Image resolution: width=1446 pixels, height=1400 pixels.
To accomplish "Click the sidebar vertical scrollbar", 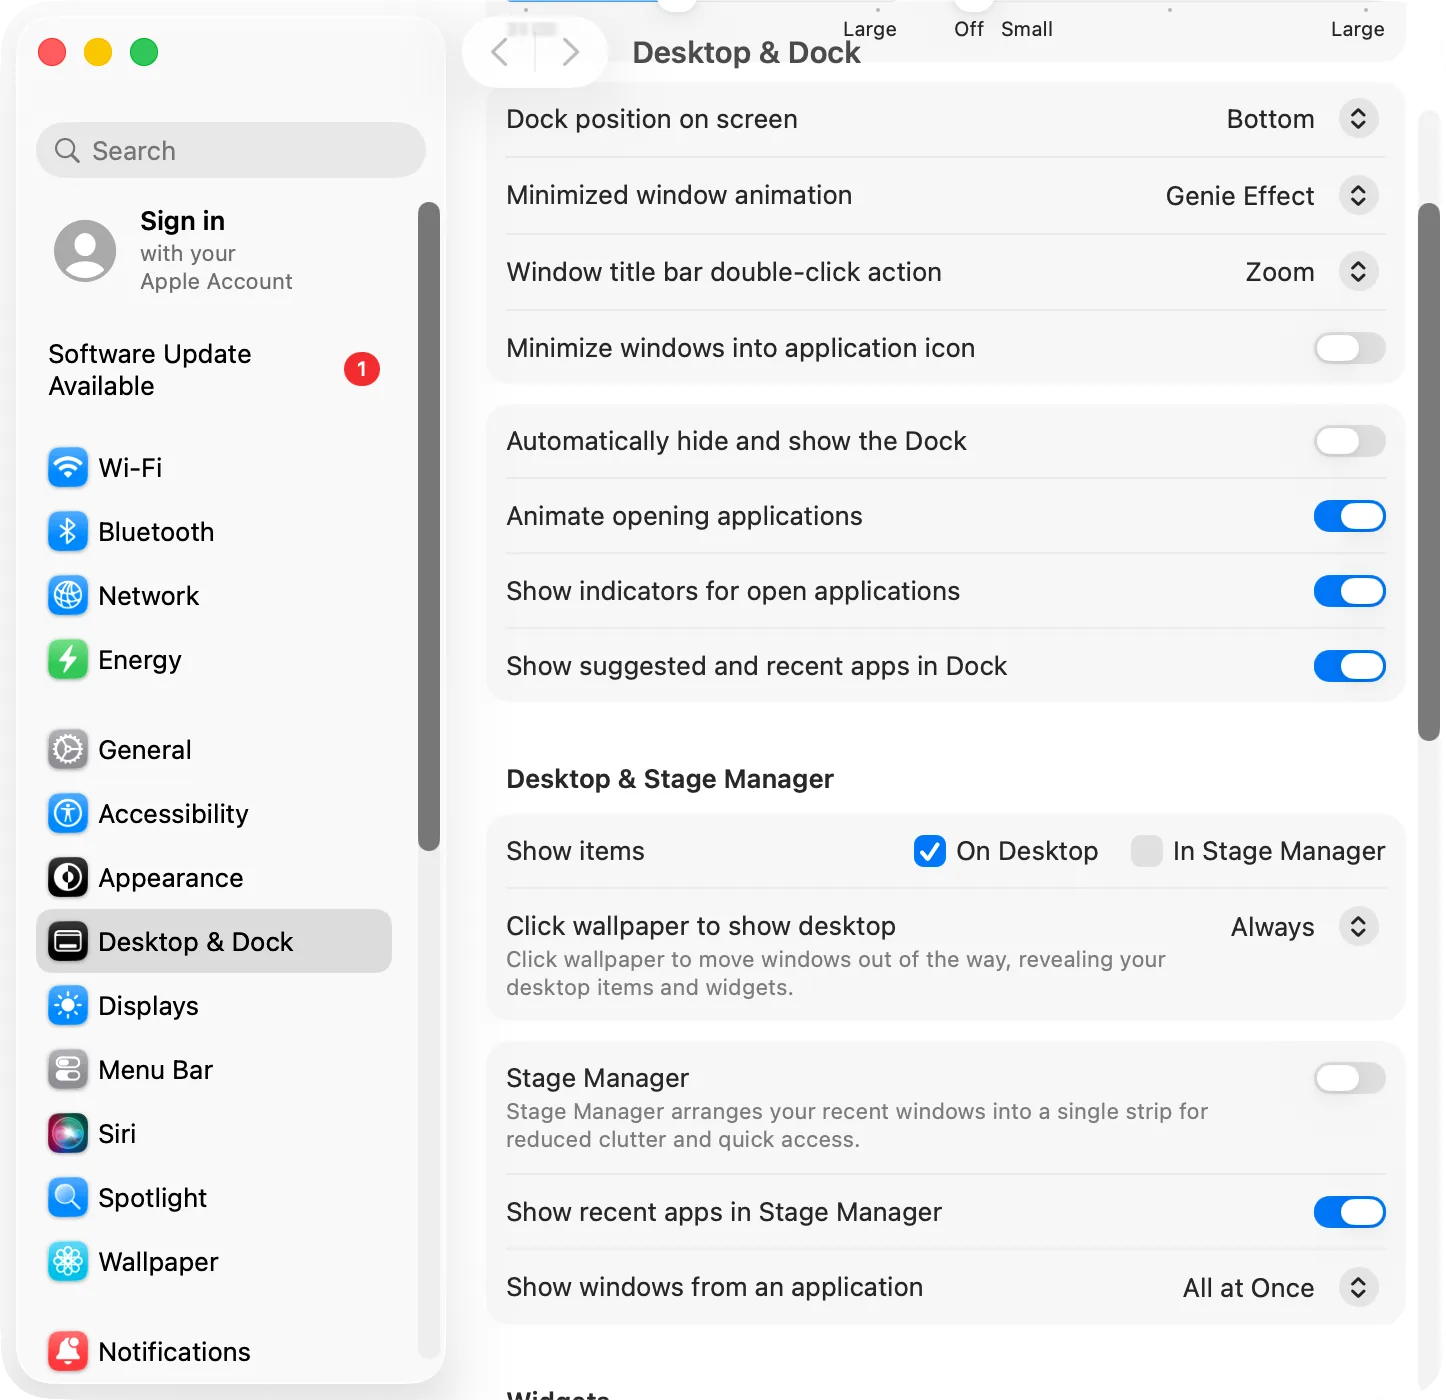I will (429, 526).
